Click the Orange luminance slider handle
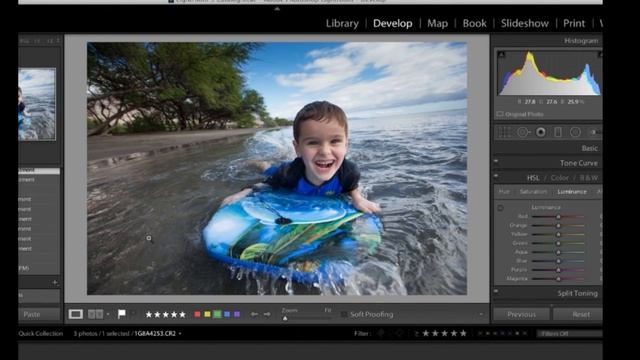 tap(558, 226)
